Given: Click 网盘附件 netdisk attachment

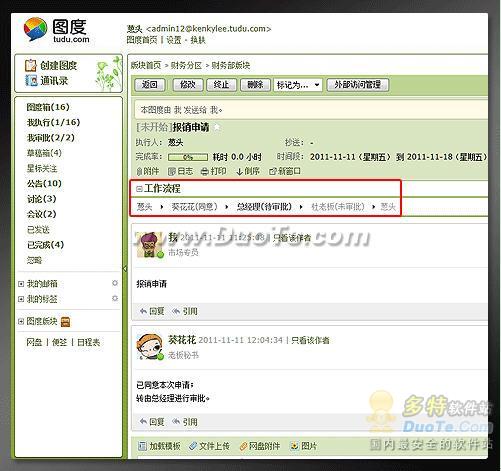Looking at the screenshot, I should coord(260,446).
